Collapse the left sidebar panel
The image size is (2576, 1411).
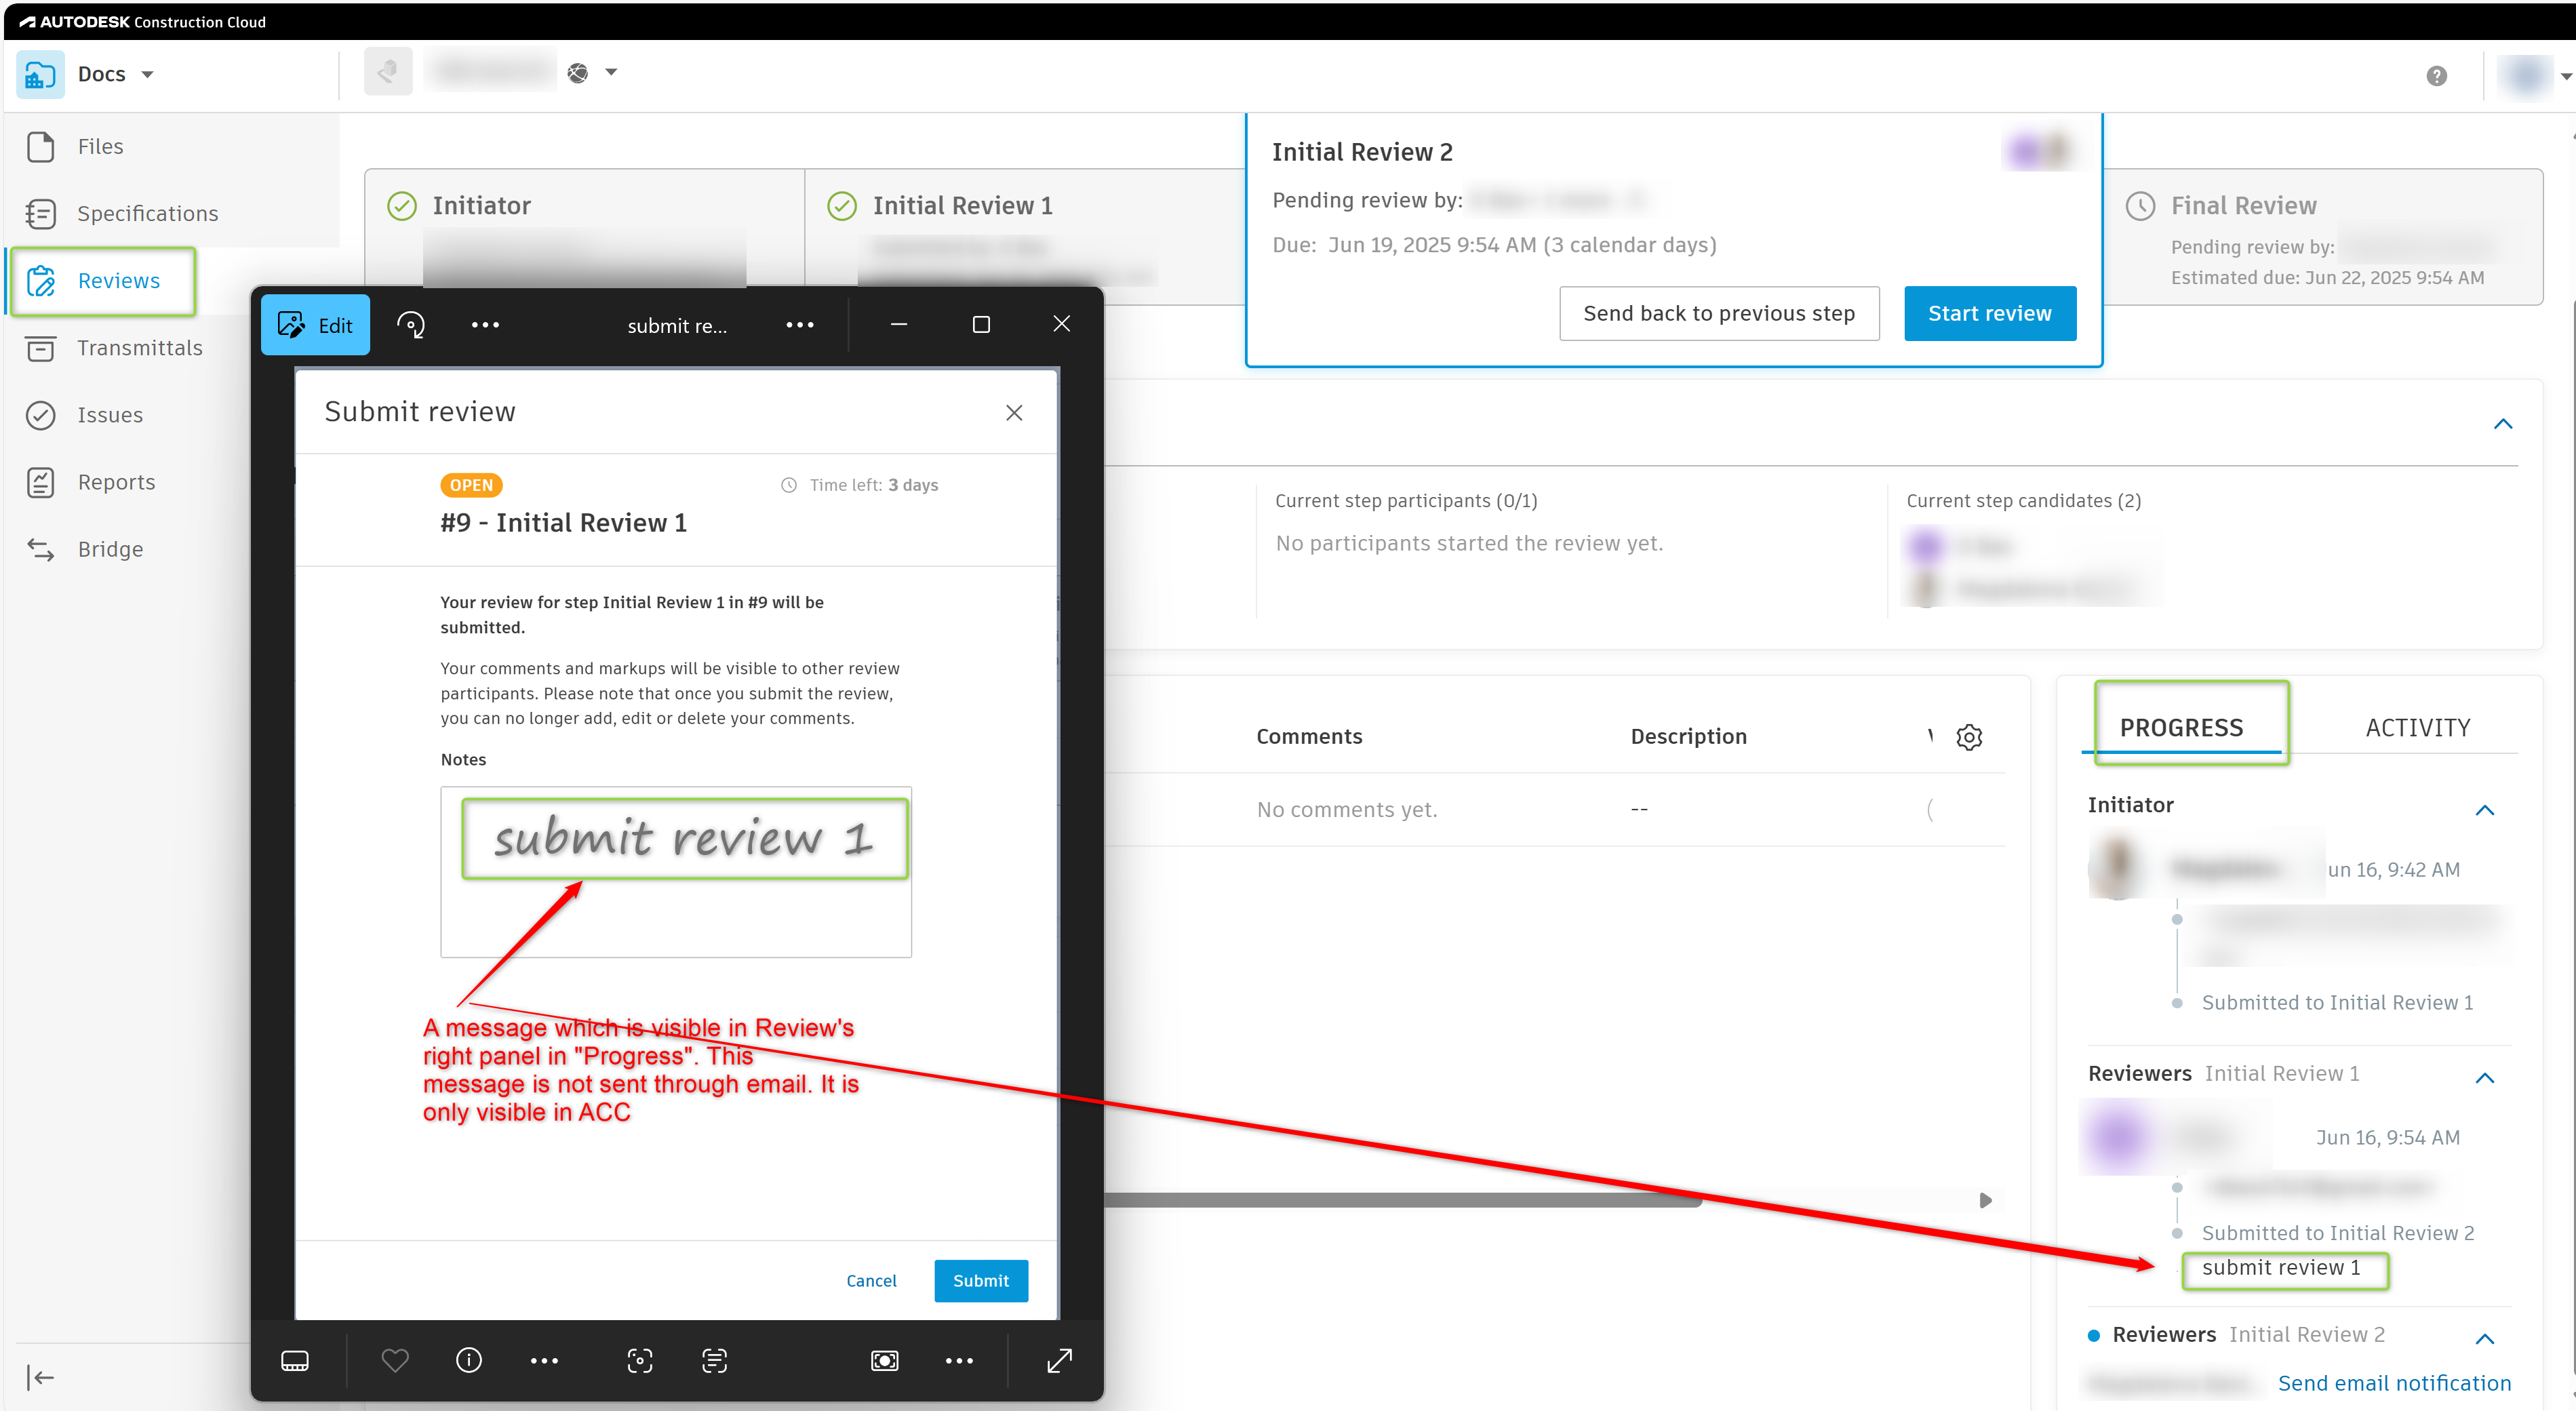[40, 1377]
